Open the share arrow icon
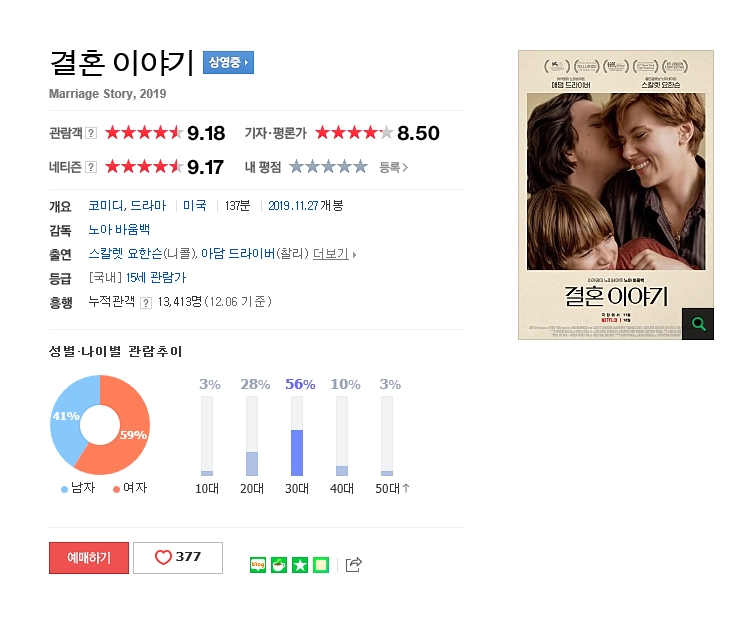752x629 pixels. [353, 564]
